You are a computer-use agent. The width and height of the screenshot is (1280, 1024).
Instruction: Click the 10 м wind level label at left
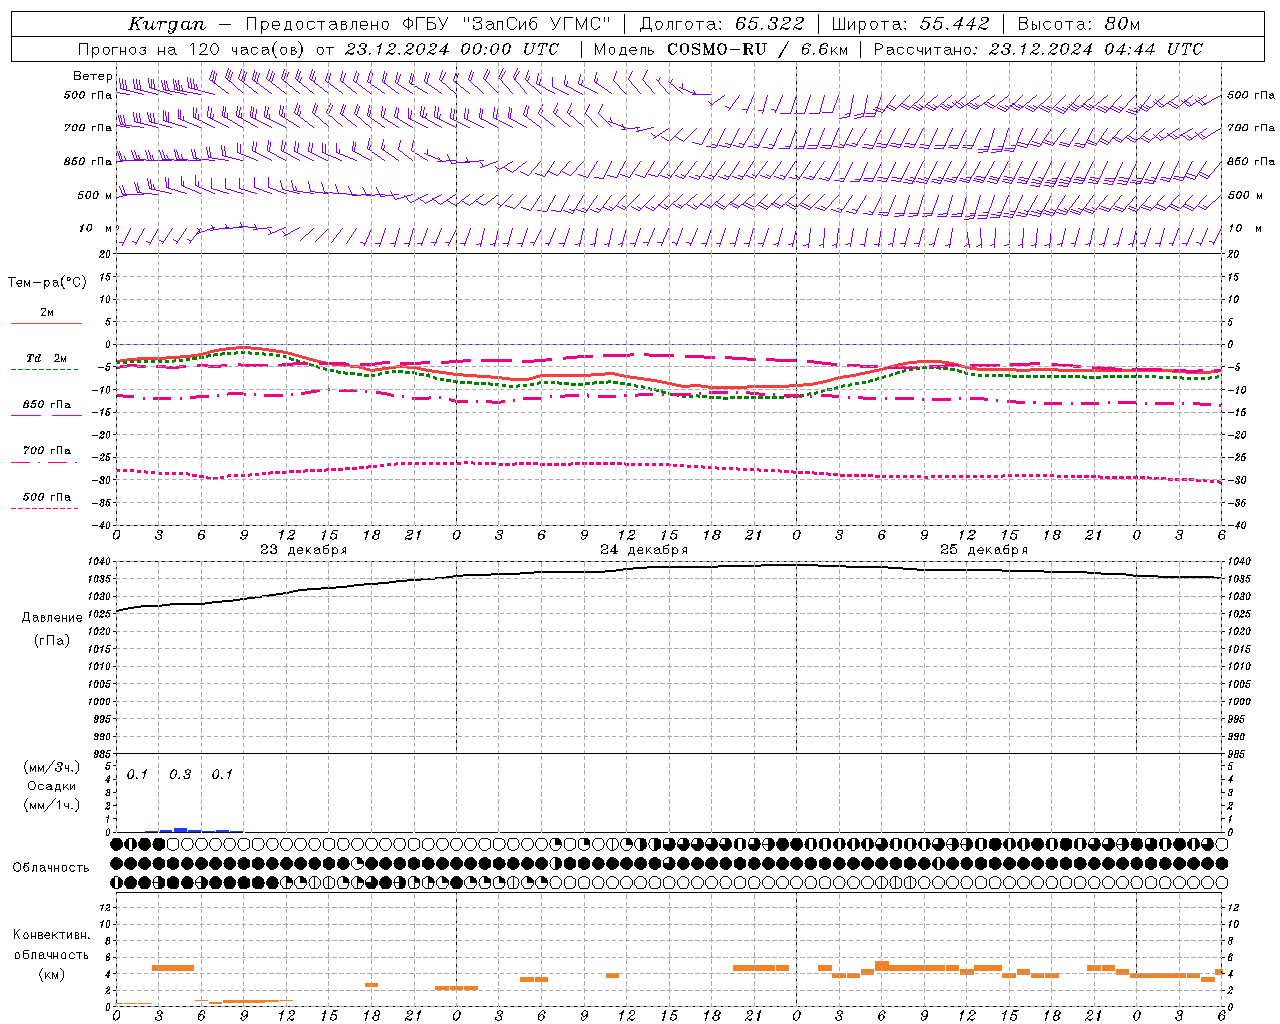point(96,229)
